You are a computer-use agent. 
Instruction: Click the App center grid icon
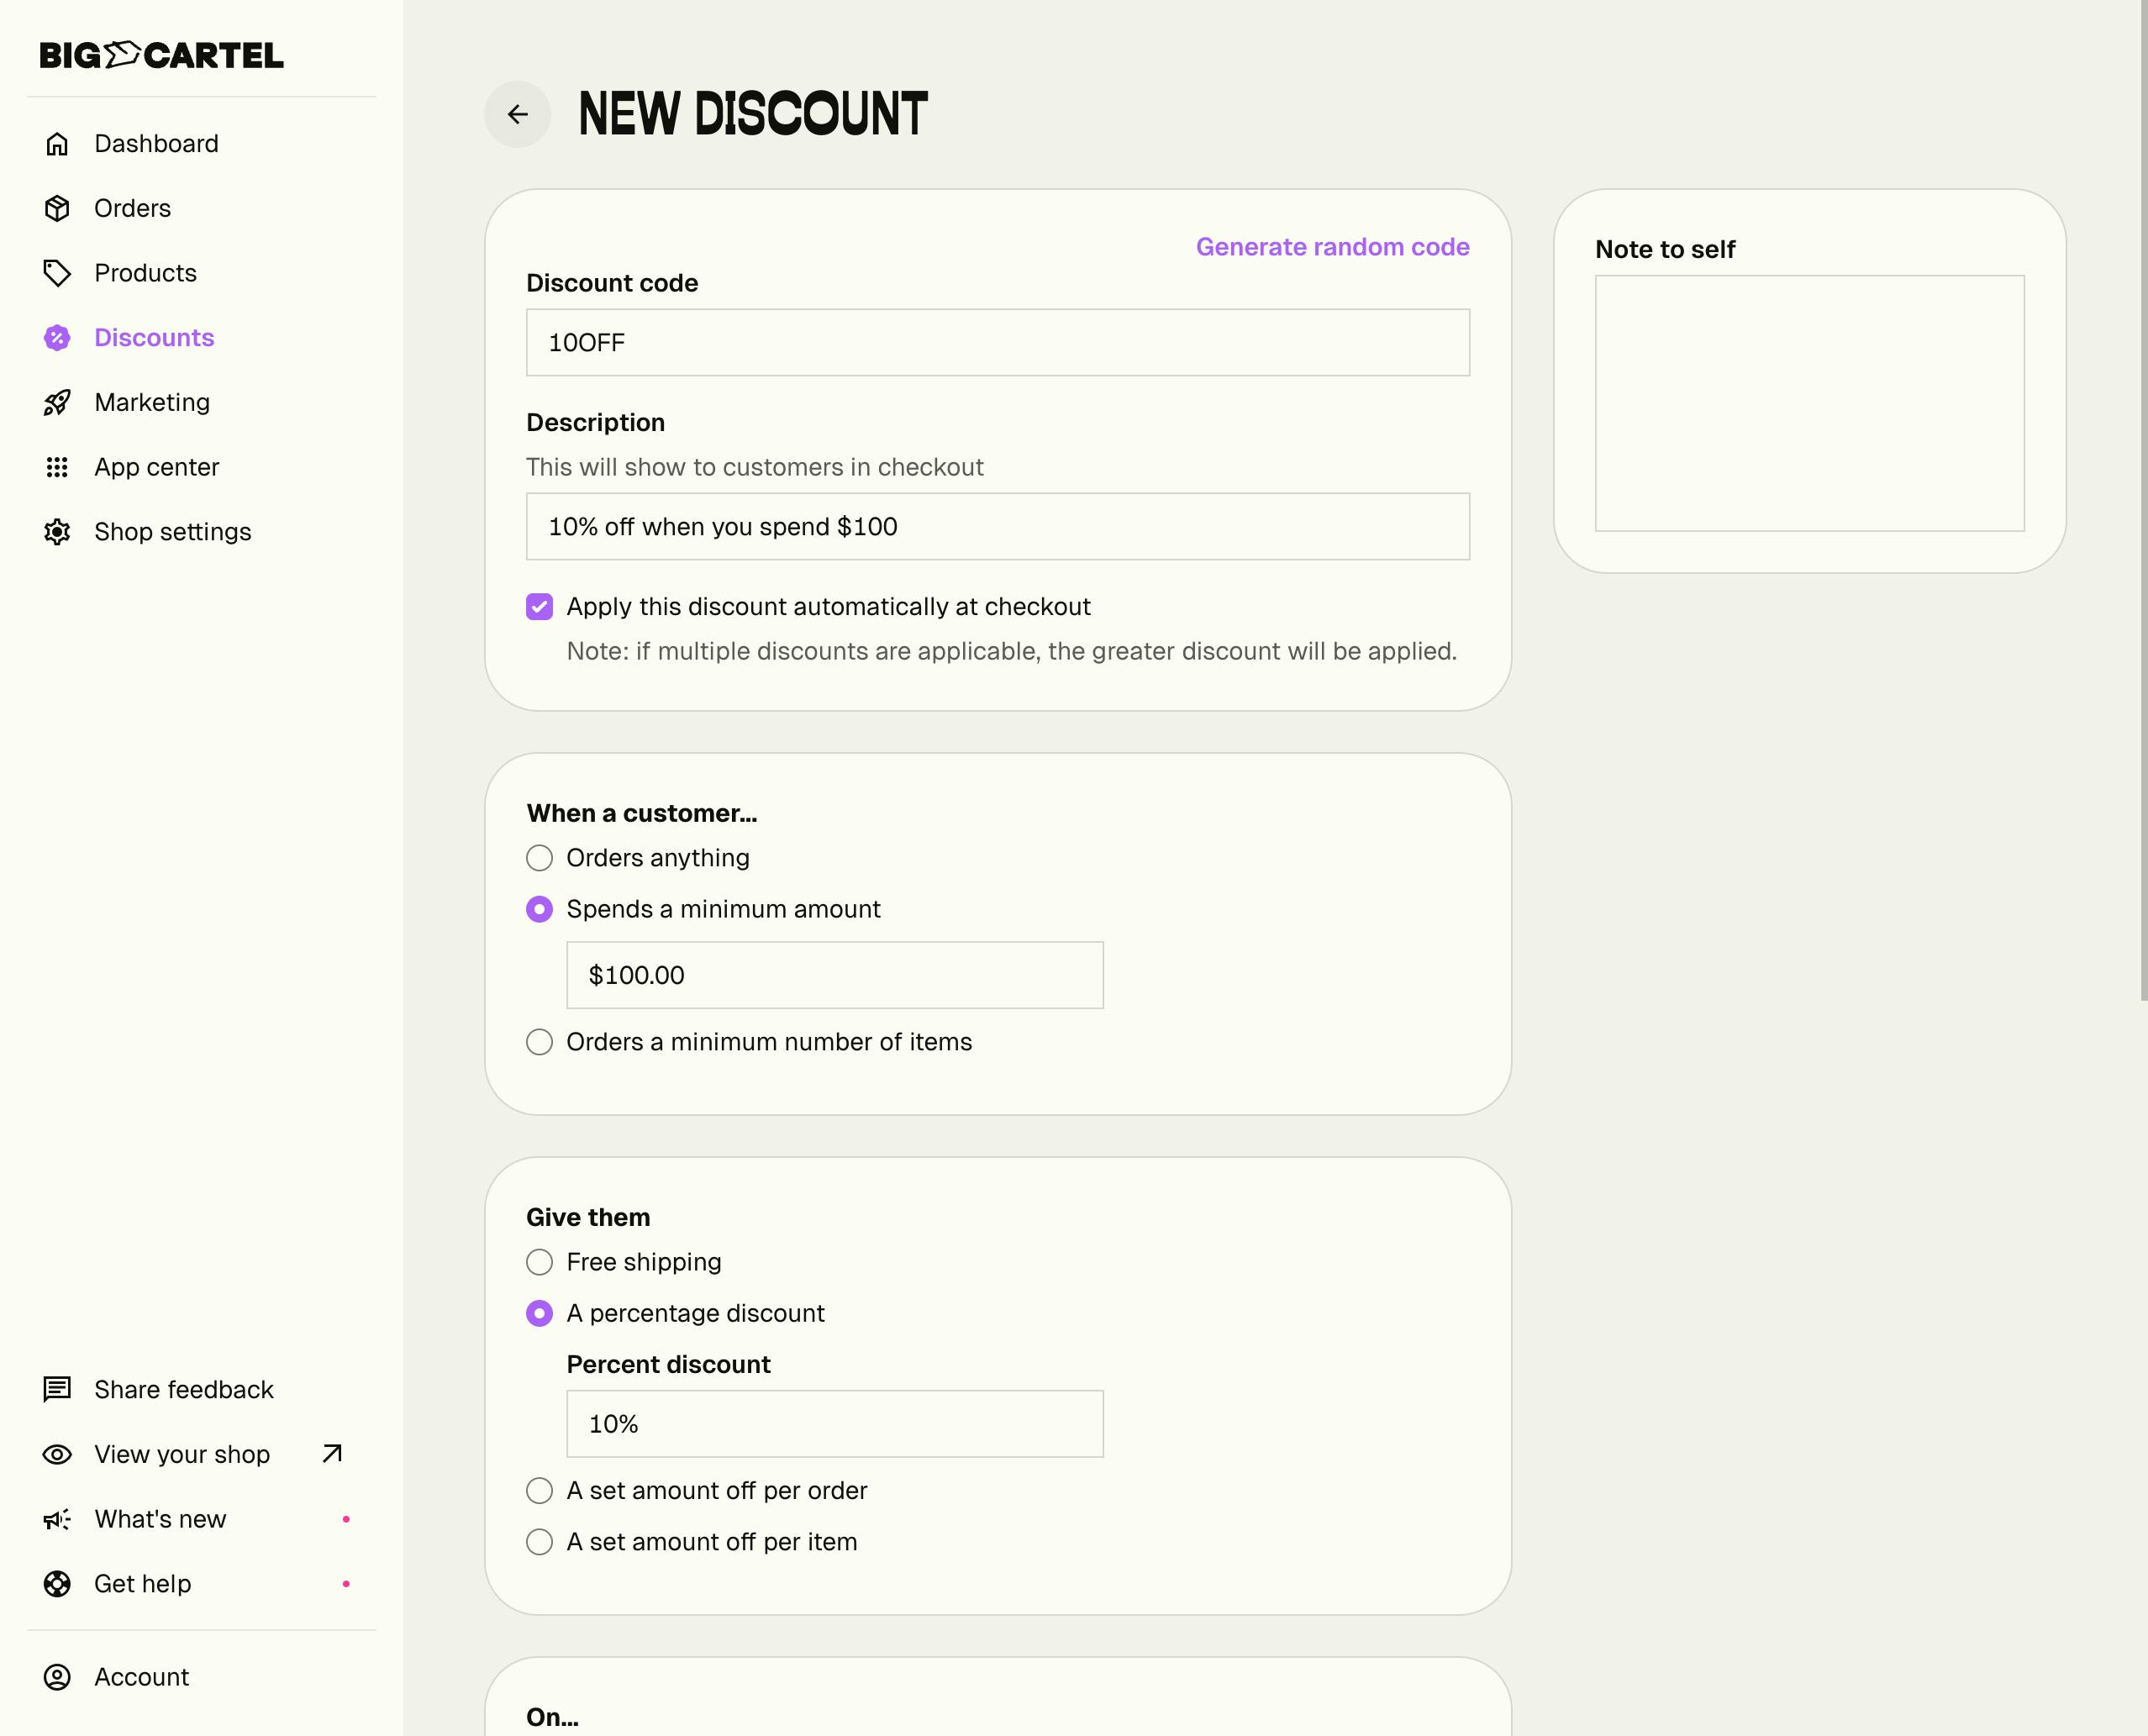(x=57, y=467)
